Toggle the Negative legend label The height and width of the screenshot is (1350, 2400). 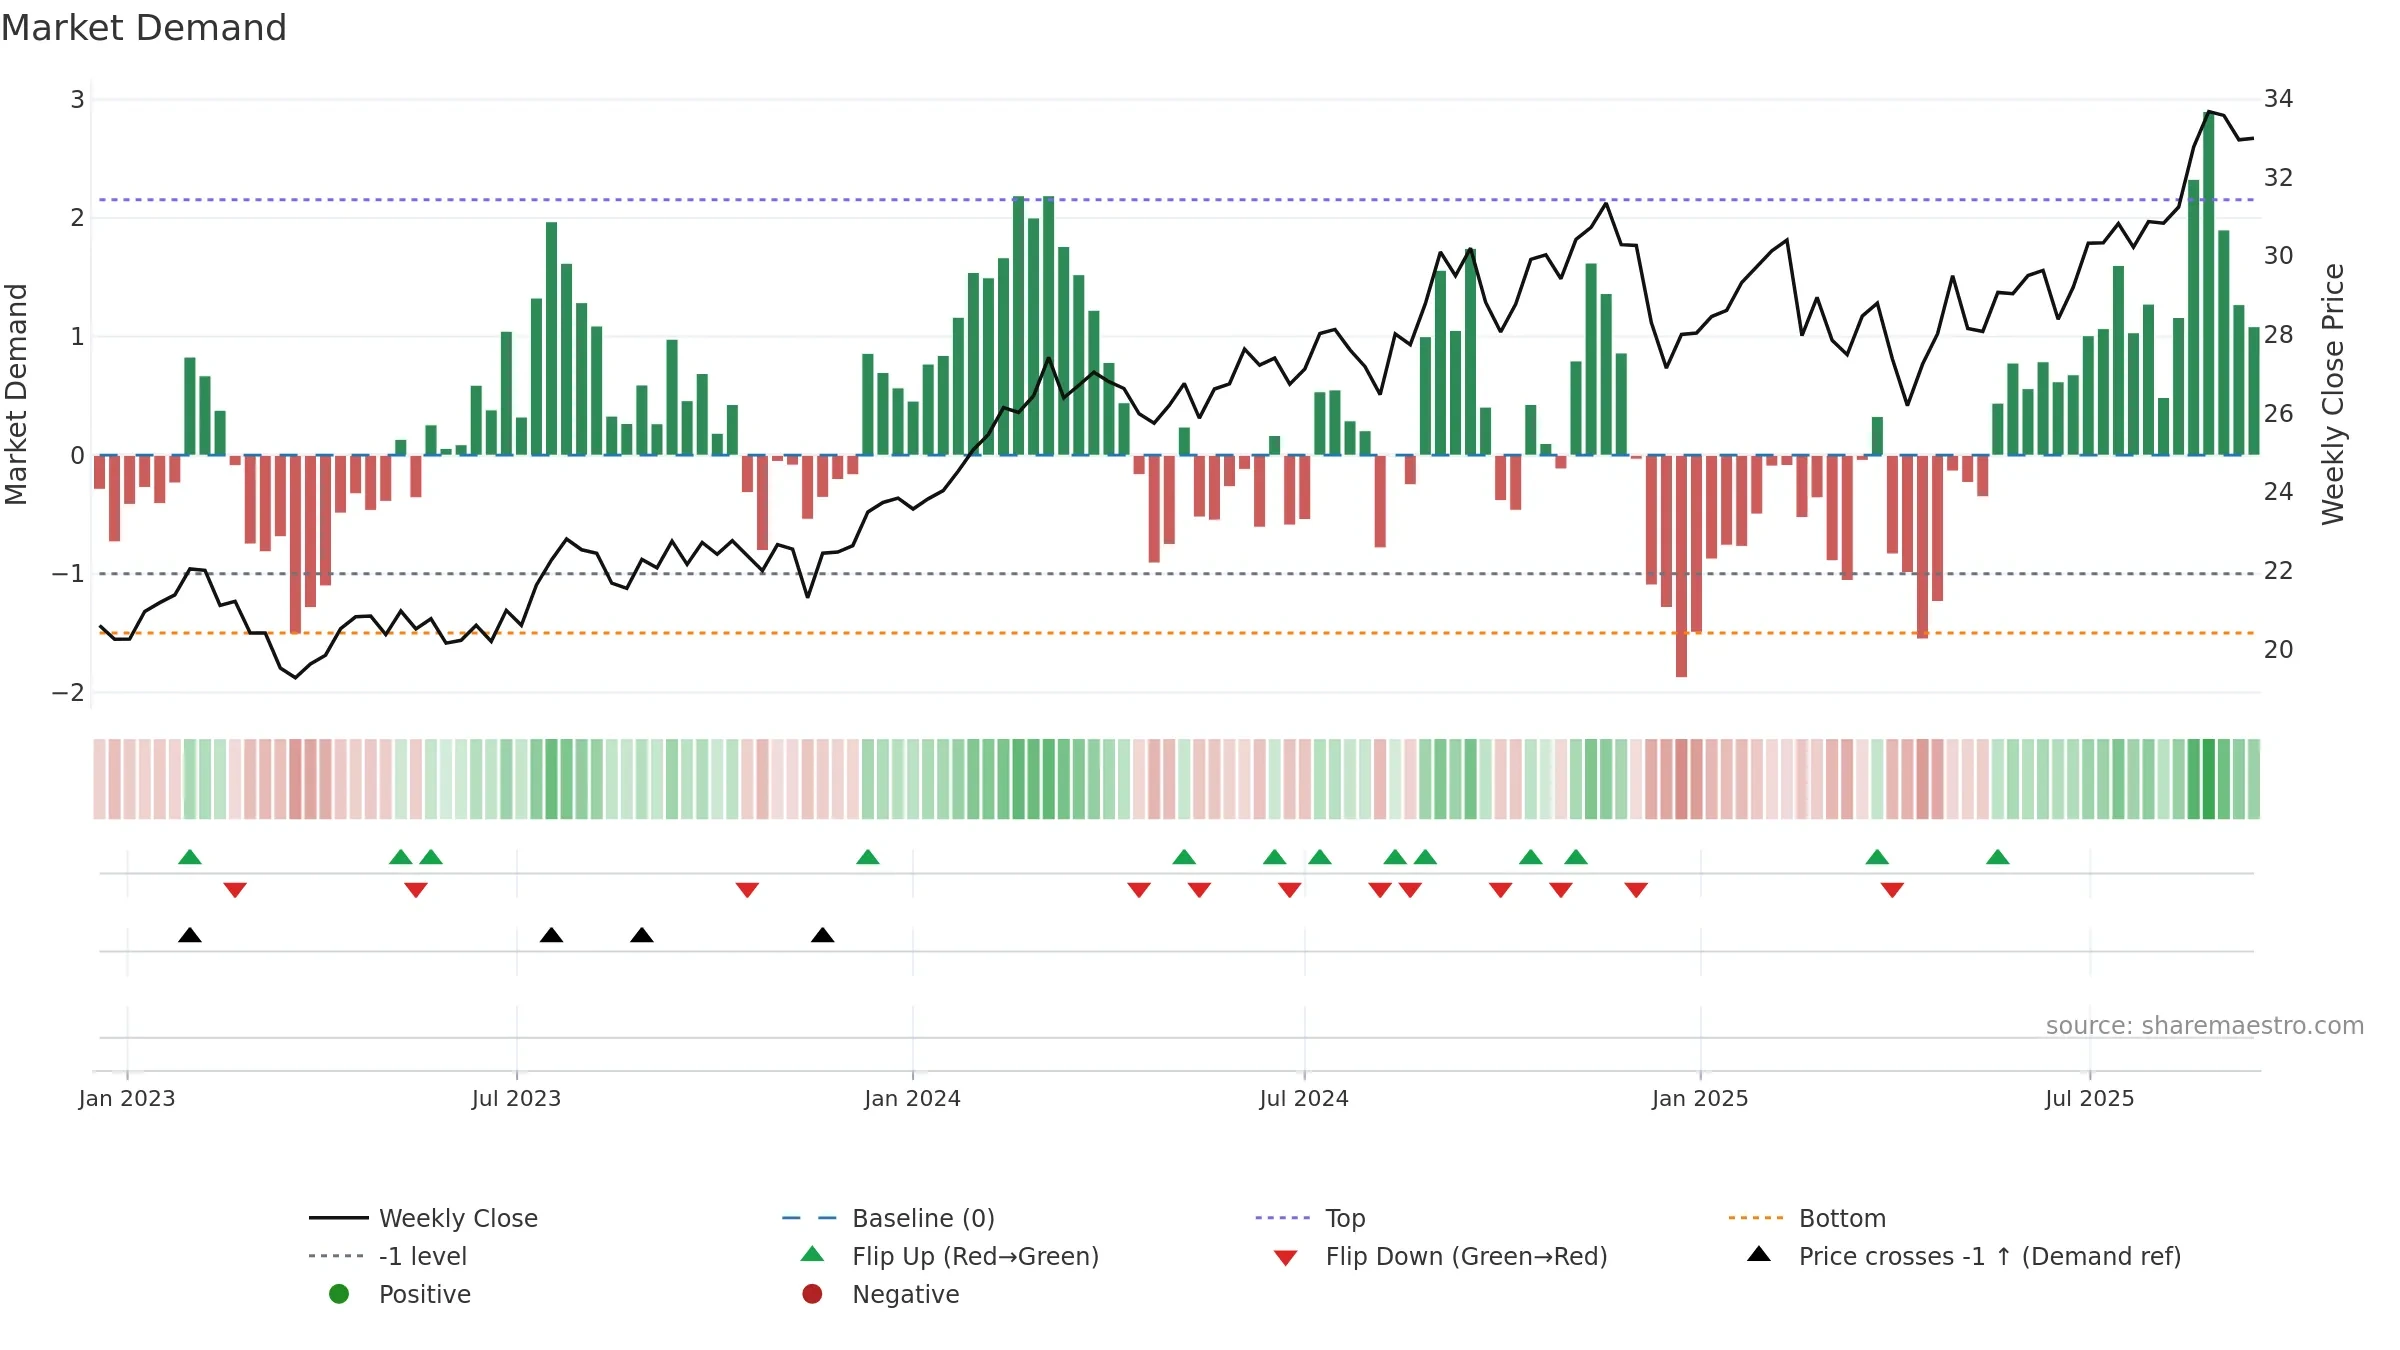coord(905,1294)
